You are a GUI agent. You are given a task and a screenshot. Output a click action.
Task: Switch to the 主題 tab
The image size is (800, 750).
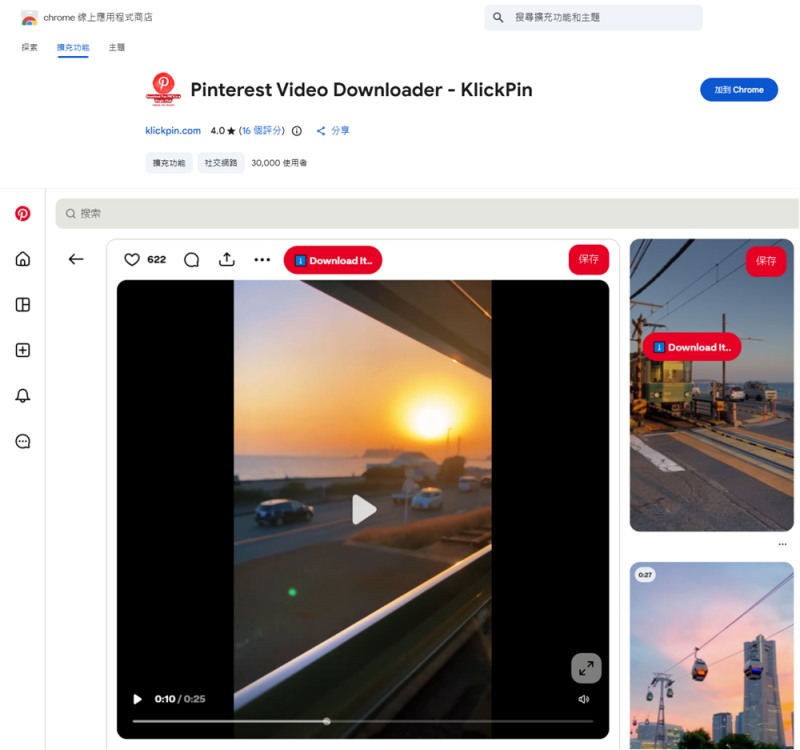[x=116, y=47]
